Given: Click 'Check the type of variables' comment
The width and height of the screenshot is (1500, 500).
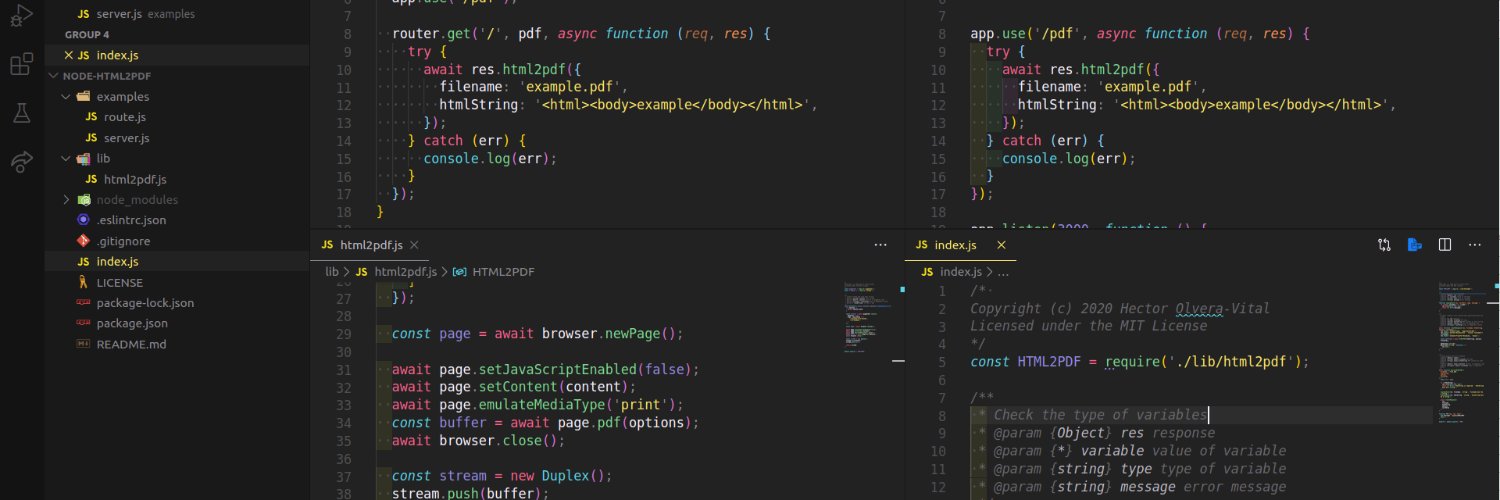Looking at the screenshot, I should click(x=1100, y=414).
